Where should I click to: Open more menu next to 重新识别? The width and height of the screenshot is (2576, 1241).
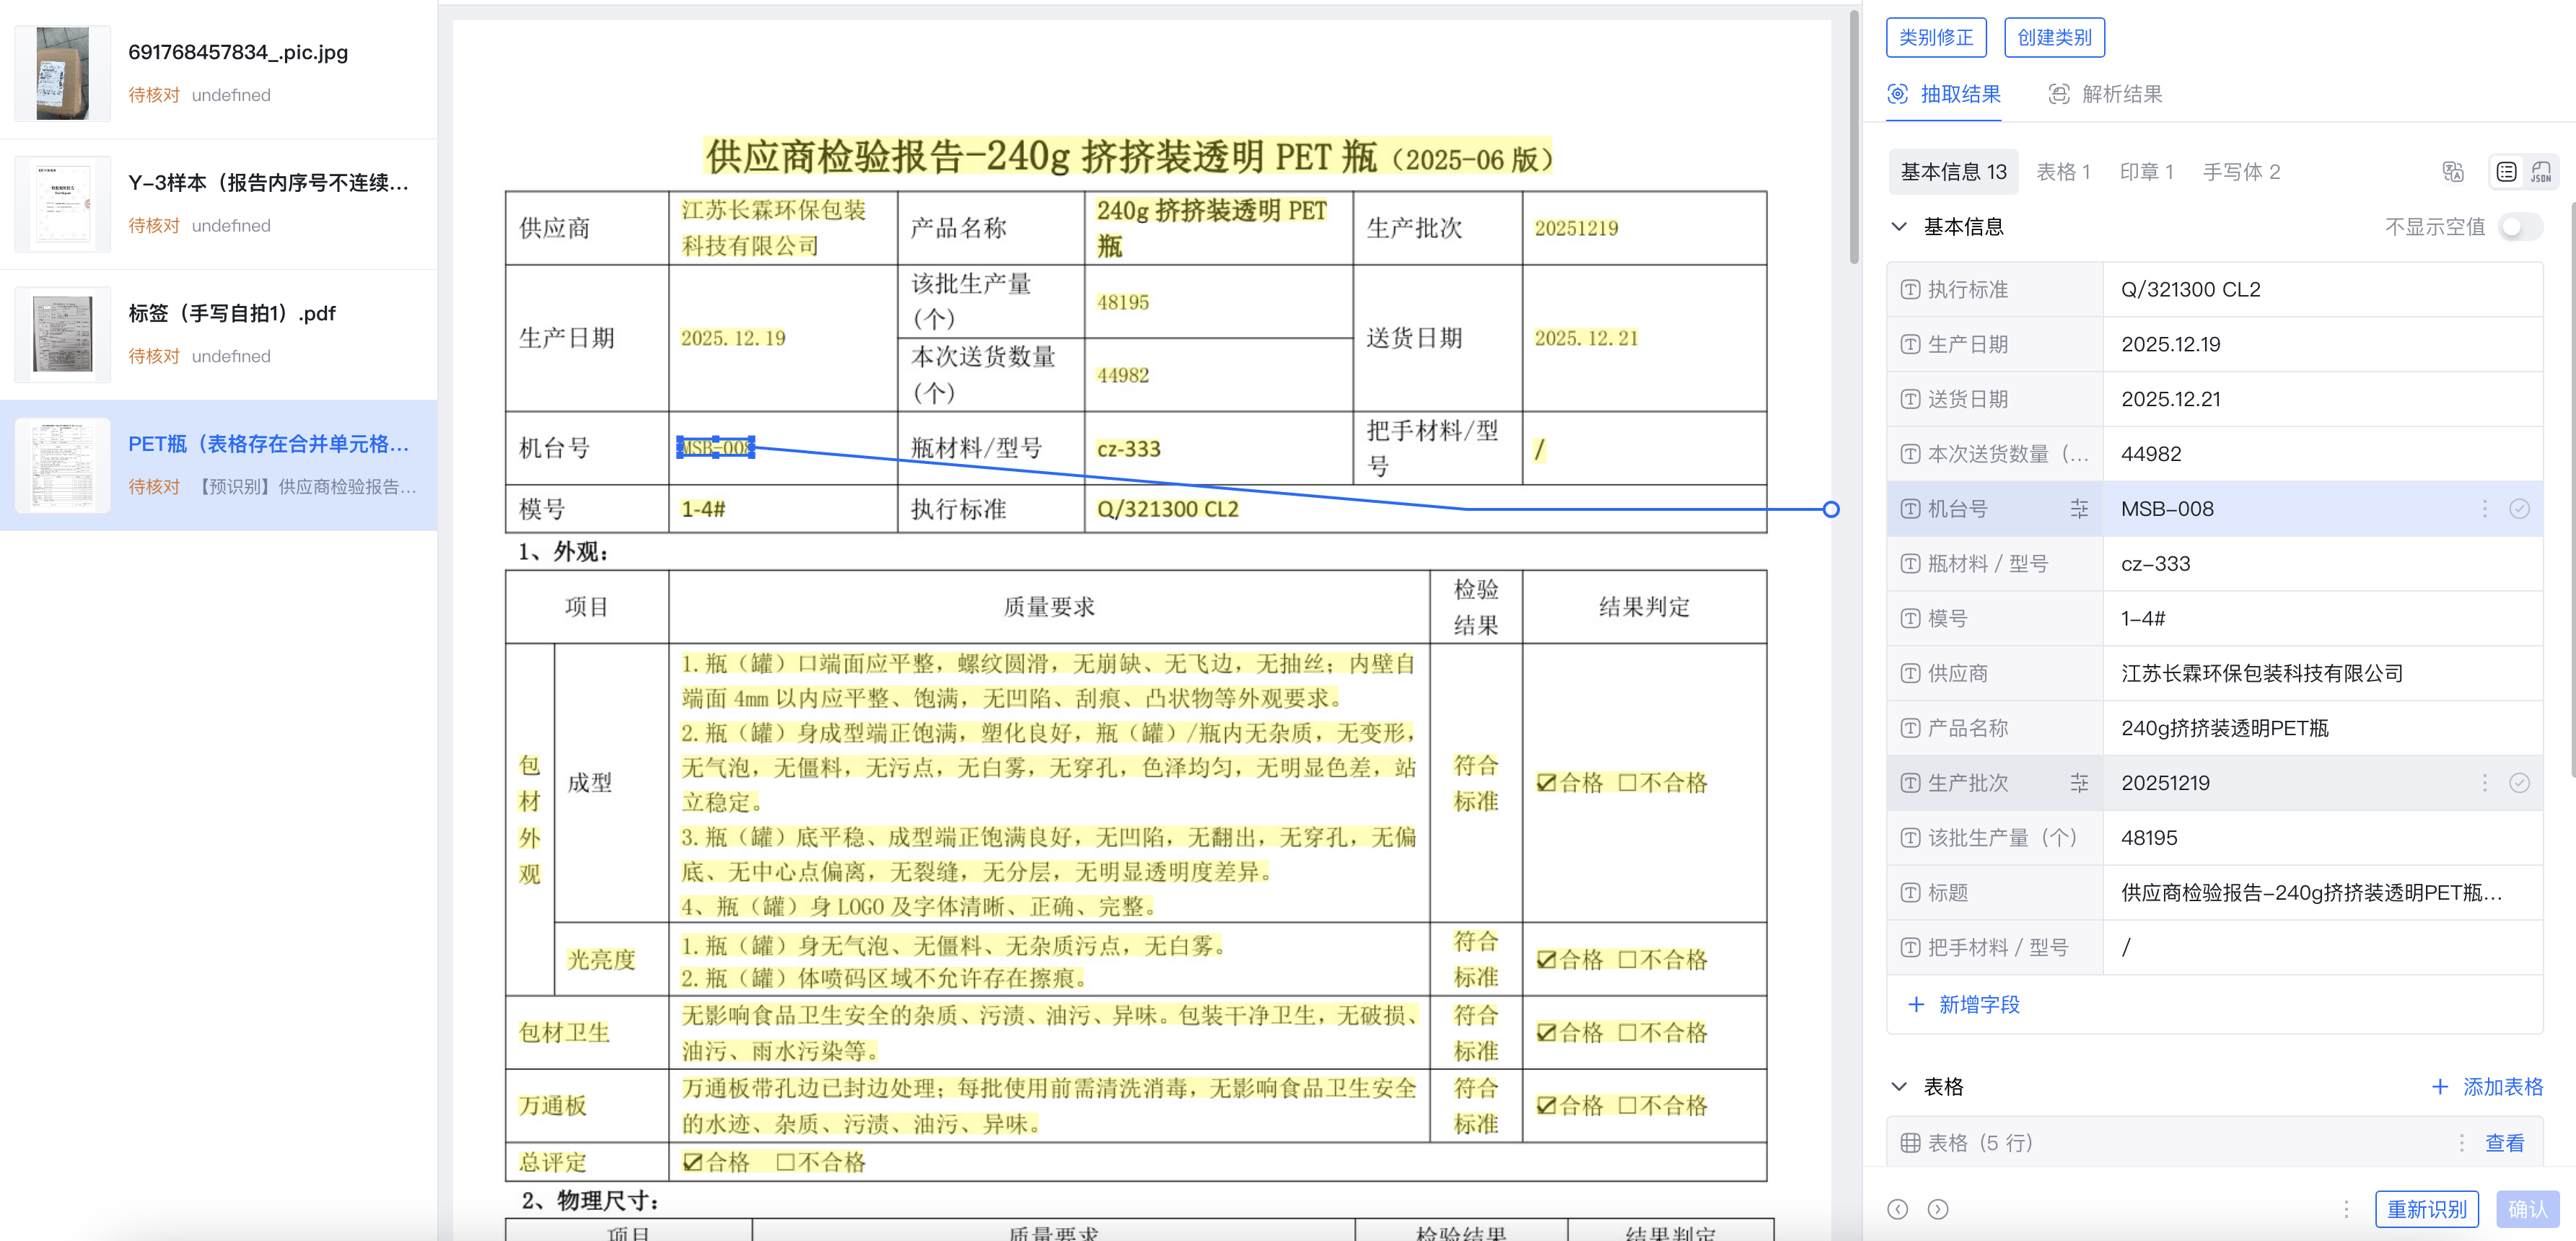pos(2346,1209)
